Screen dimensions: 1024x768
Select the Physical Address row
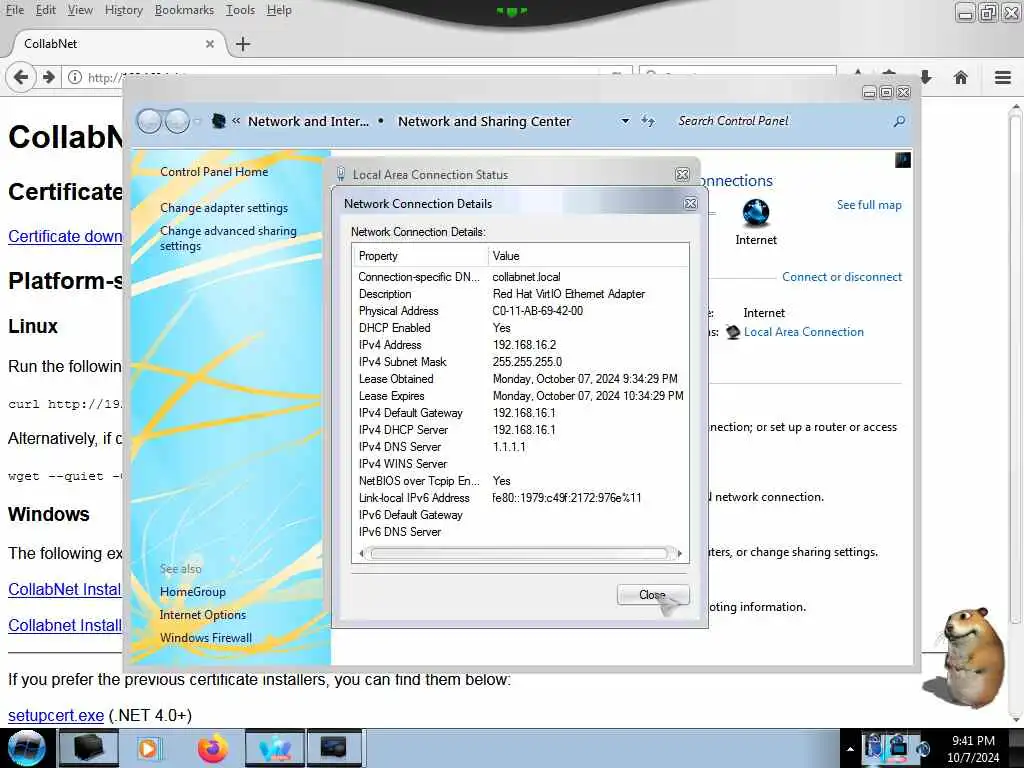[x=520, y=311]
